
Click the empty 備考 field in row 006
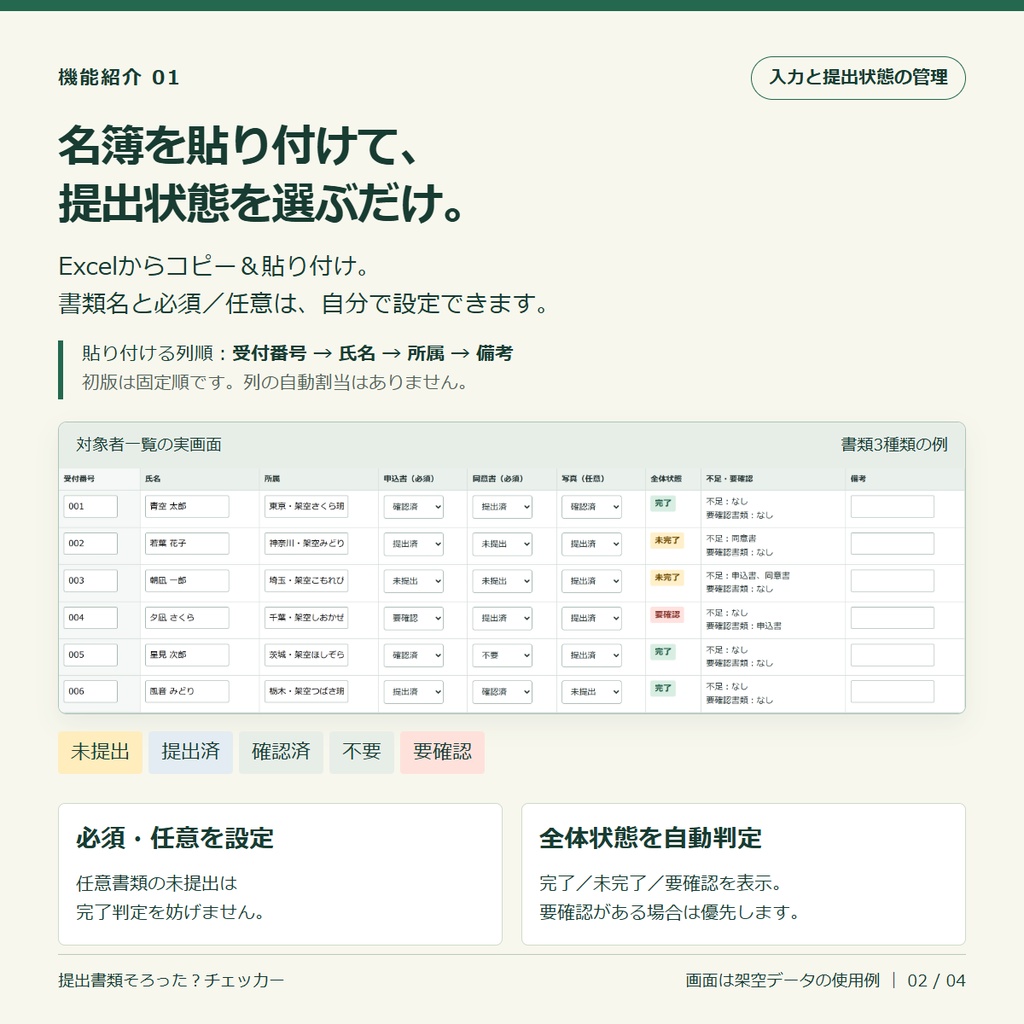(x=892, y=691)
